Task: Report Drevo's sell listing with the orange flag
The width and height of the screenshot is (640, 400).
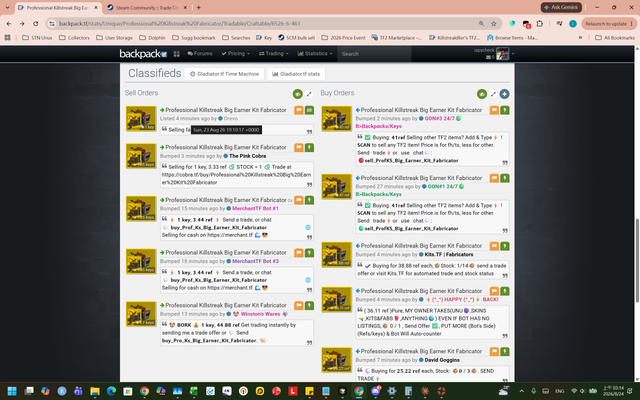Action: 299,110
